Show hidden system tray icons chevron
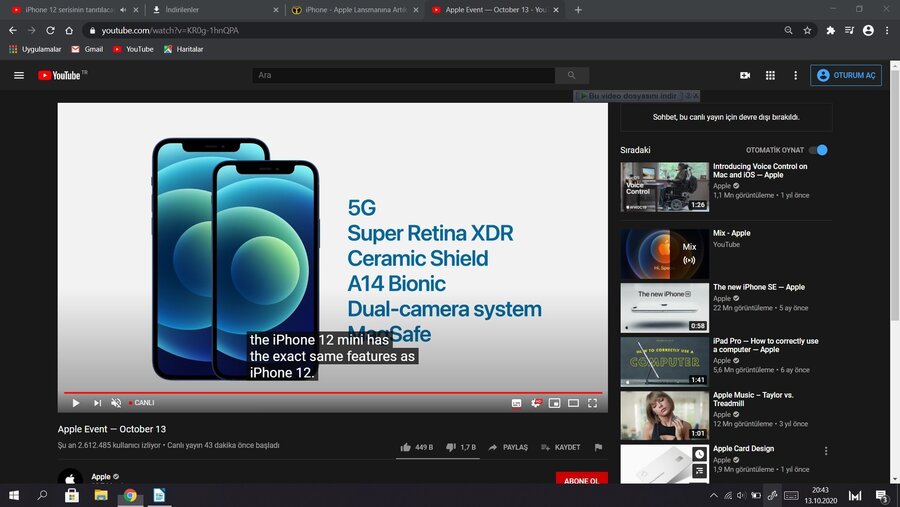The height and width of the screenshot is (507, 900). pyautogui.click(x=713, y=496)
